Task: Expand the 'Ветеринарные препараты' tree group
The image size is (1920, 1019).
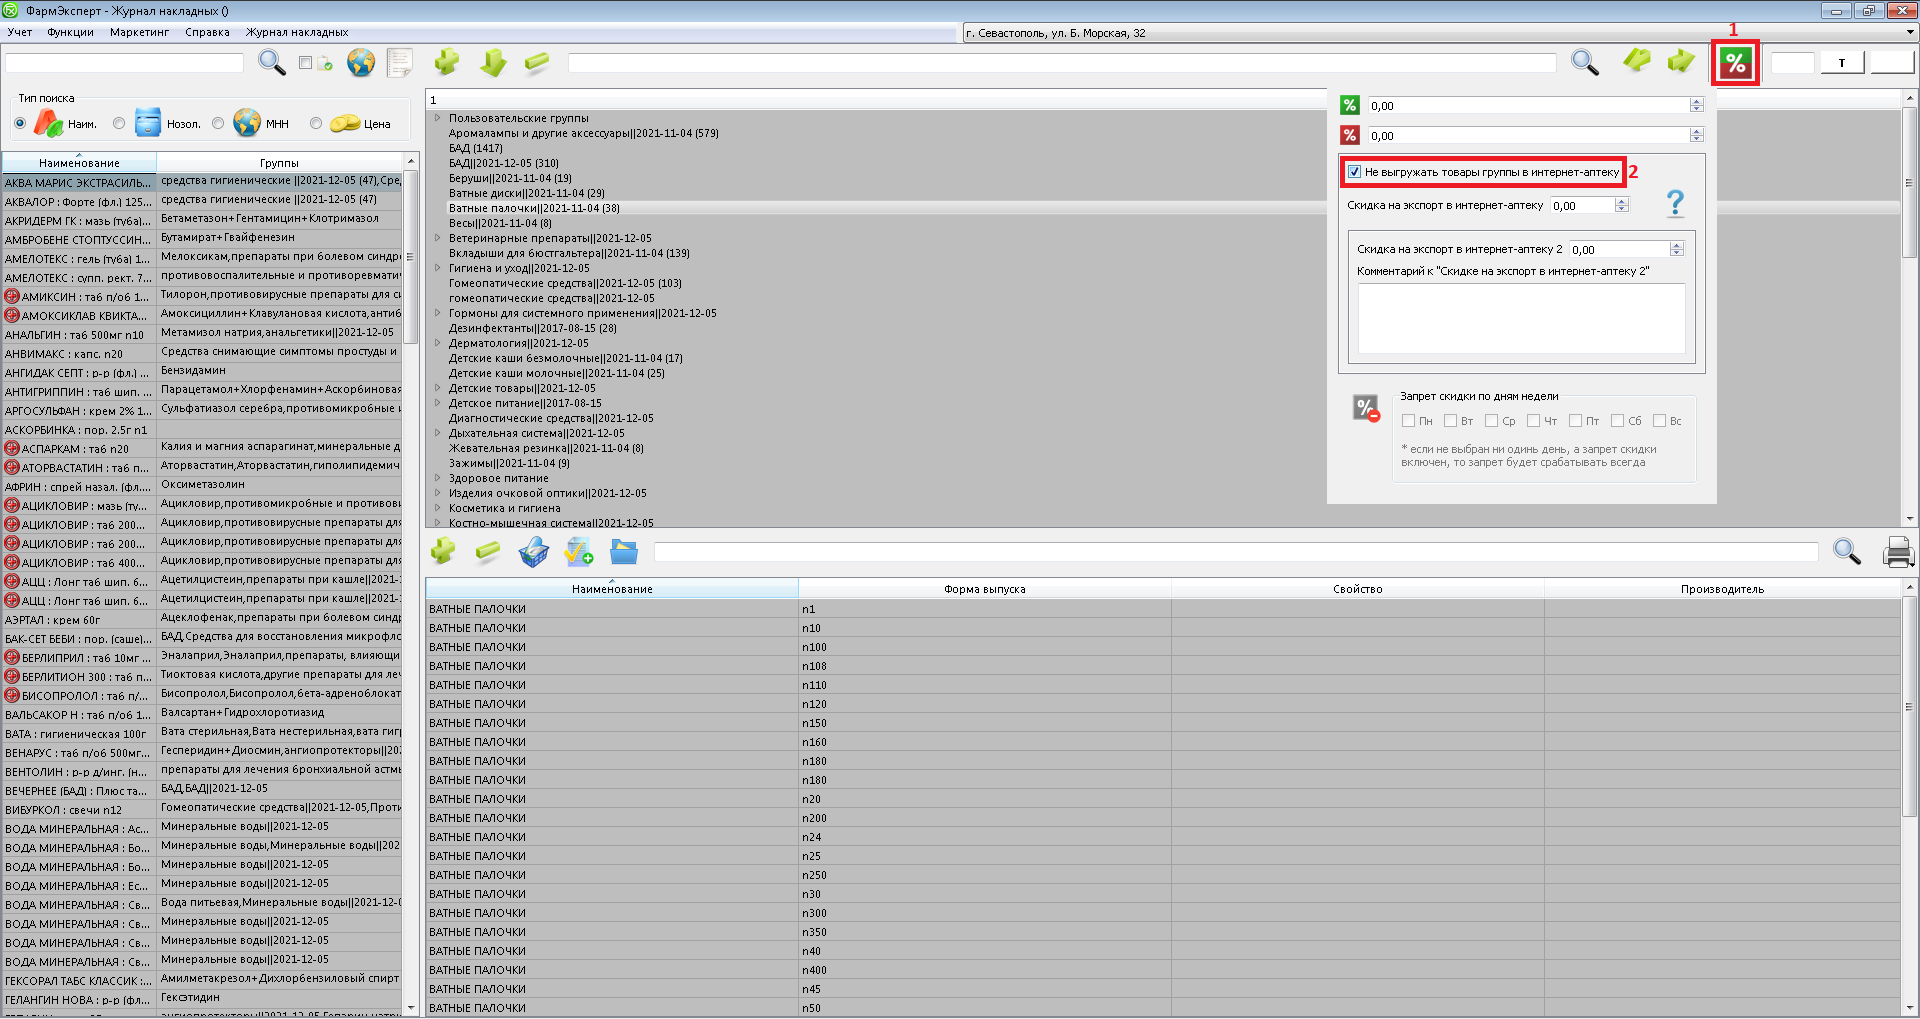Action: [438, 238]
